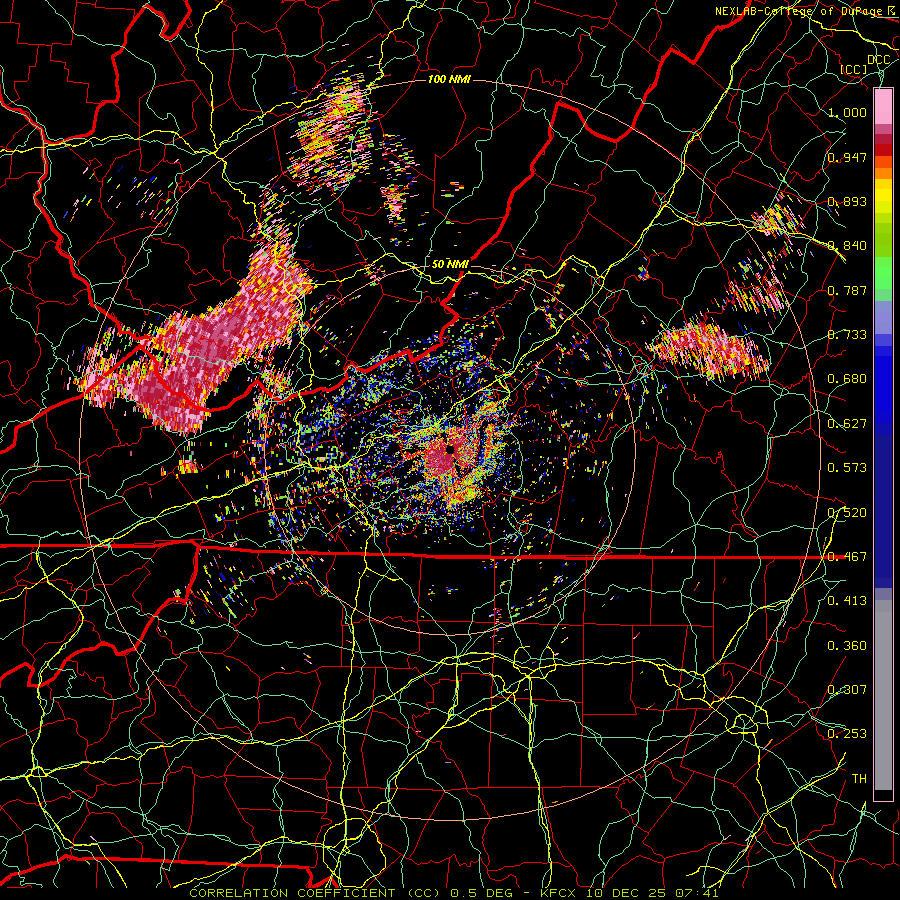Click the 0.520 value on the color scale
This screenshot has height=900, width=900.
847,513
